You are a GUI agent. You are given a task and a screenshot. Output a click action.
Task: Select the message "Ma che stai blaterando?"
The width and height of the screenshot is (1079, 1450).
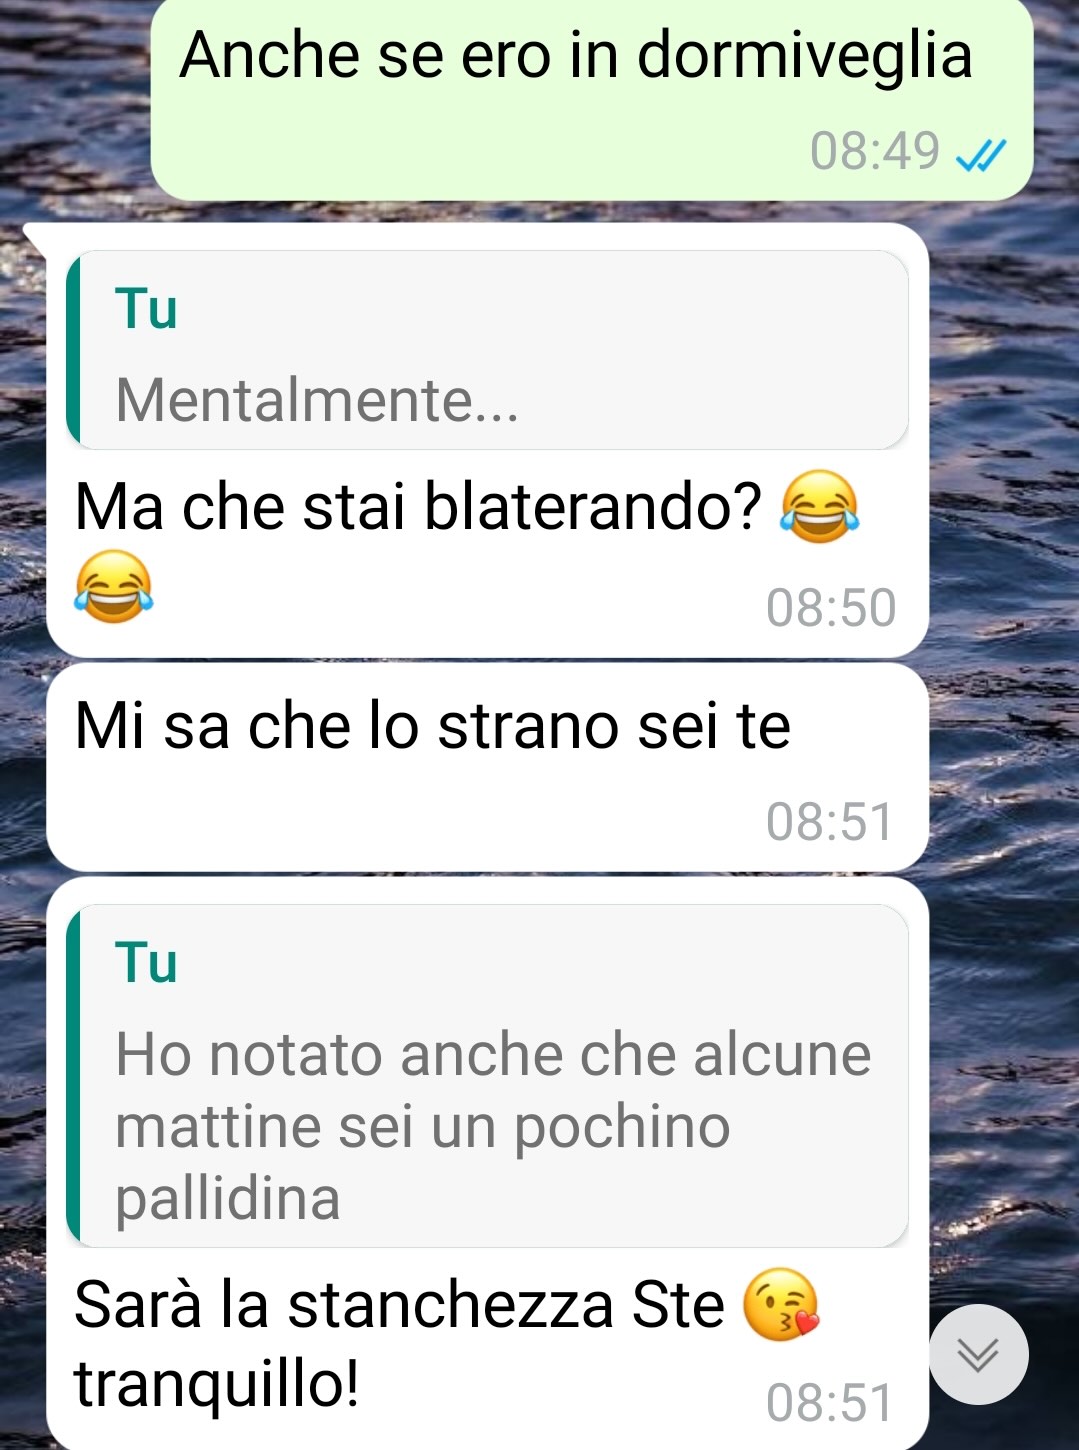487,440
